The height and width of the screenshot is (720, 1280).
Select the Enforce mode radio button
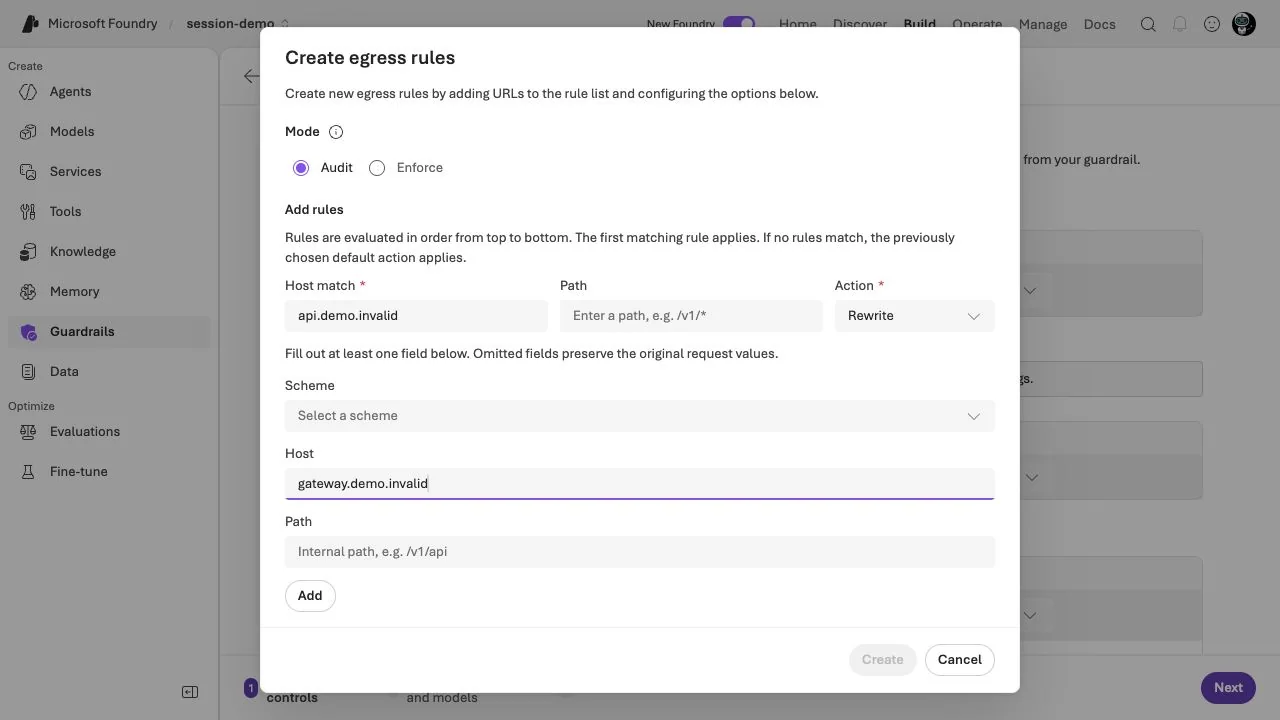pos(377,168)
